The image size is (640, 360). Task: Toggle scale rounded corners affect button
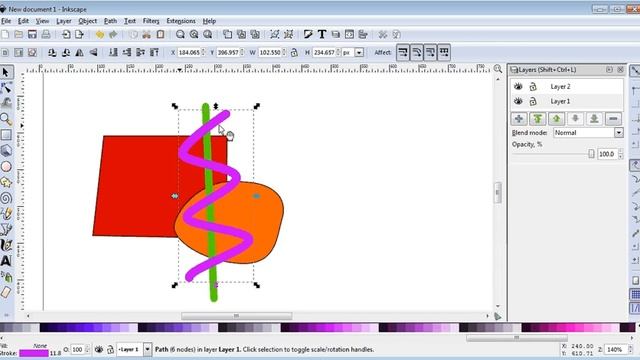[x=417, y=53]
